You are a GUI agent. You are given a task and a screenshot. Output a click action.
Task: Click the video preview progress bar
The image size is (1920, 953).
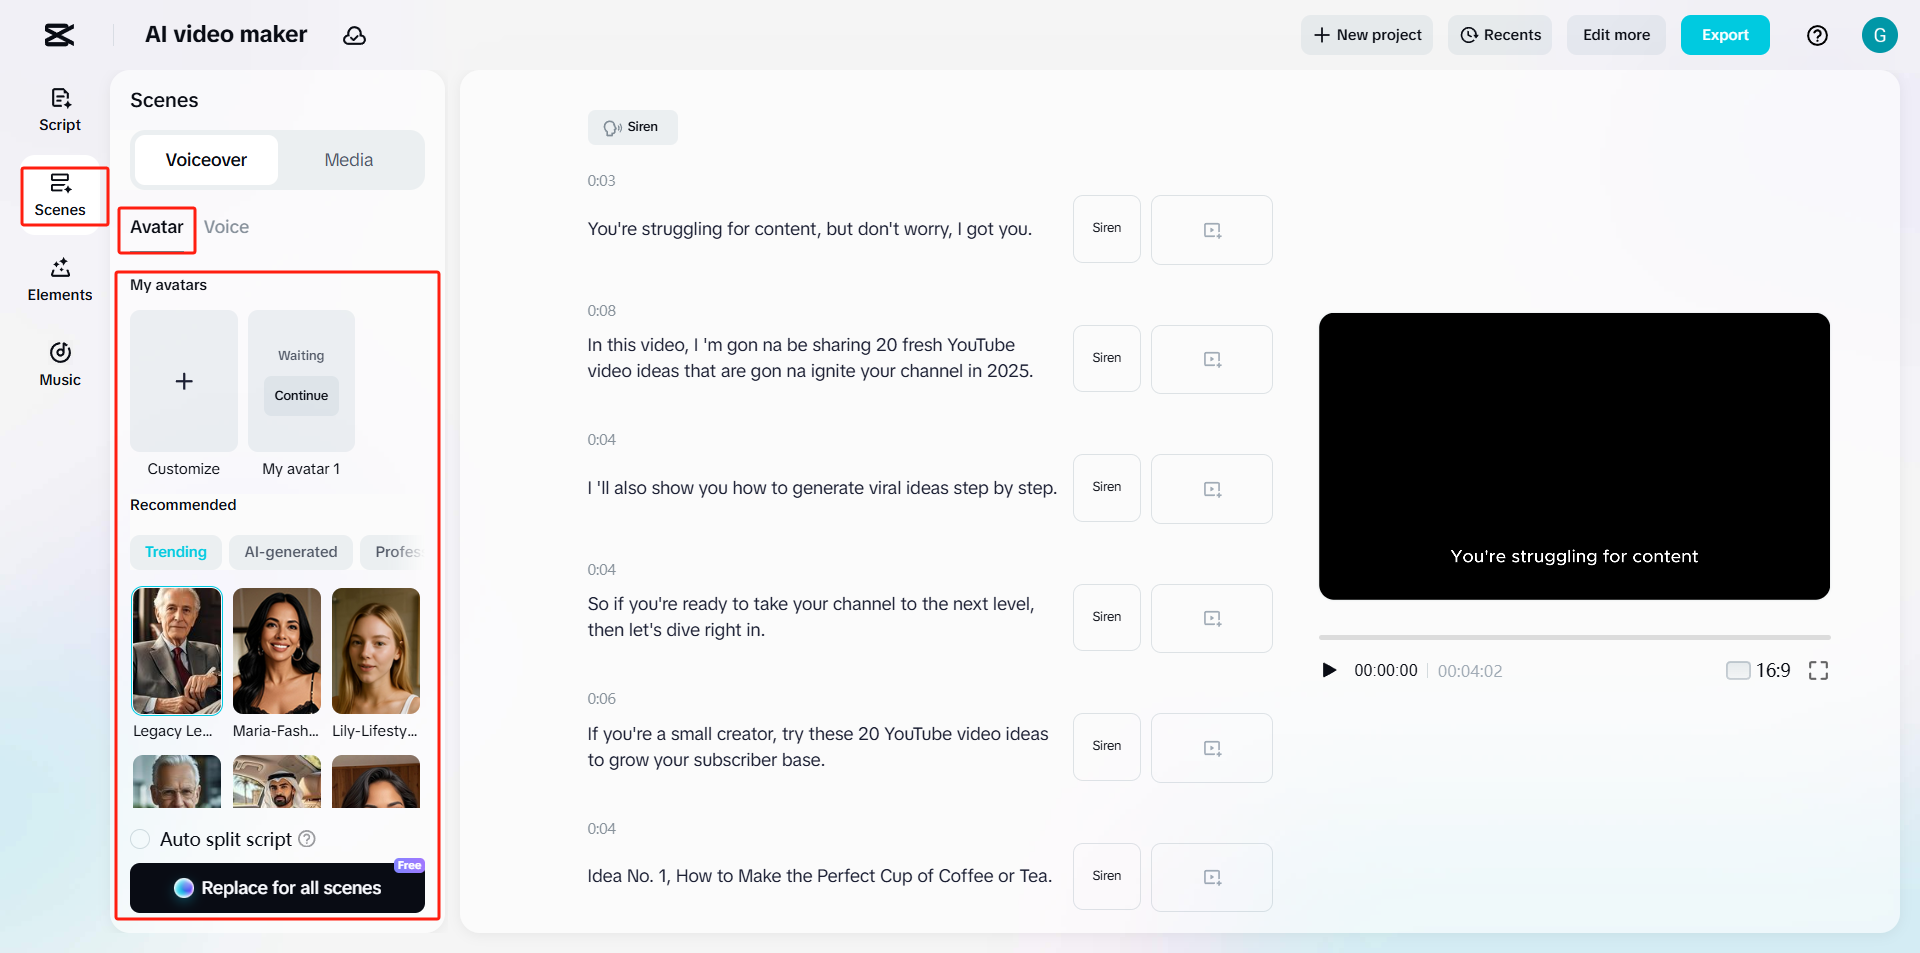(1574, 637)
